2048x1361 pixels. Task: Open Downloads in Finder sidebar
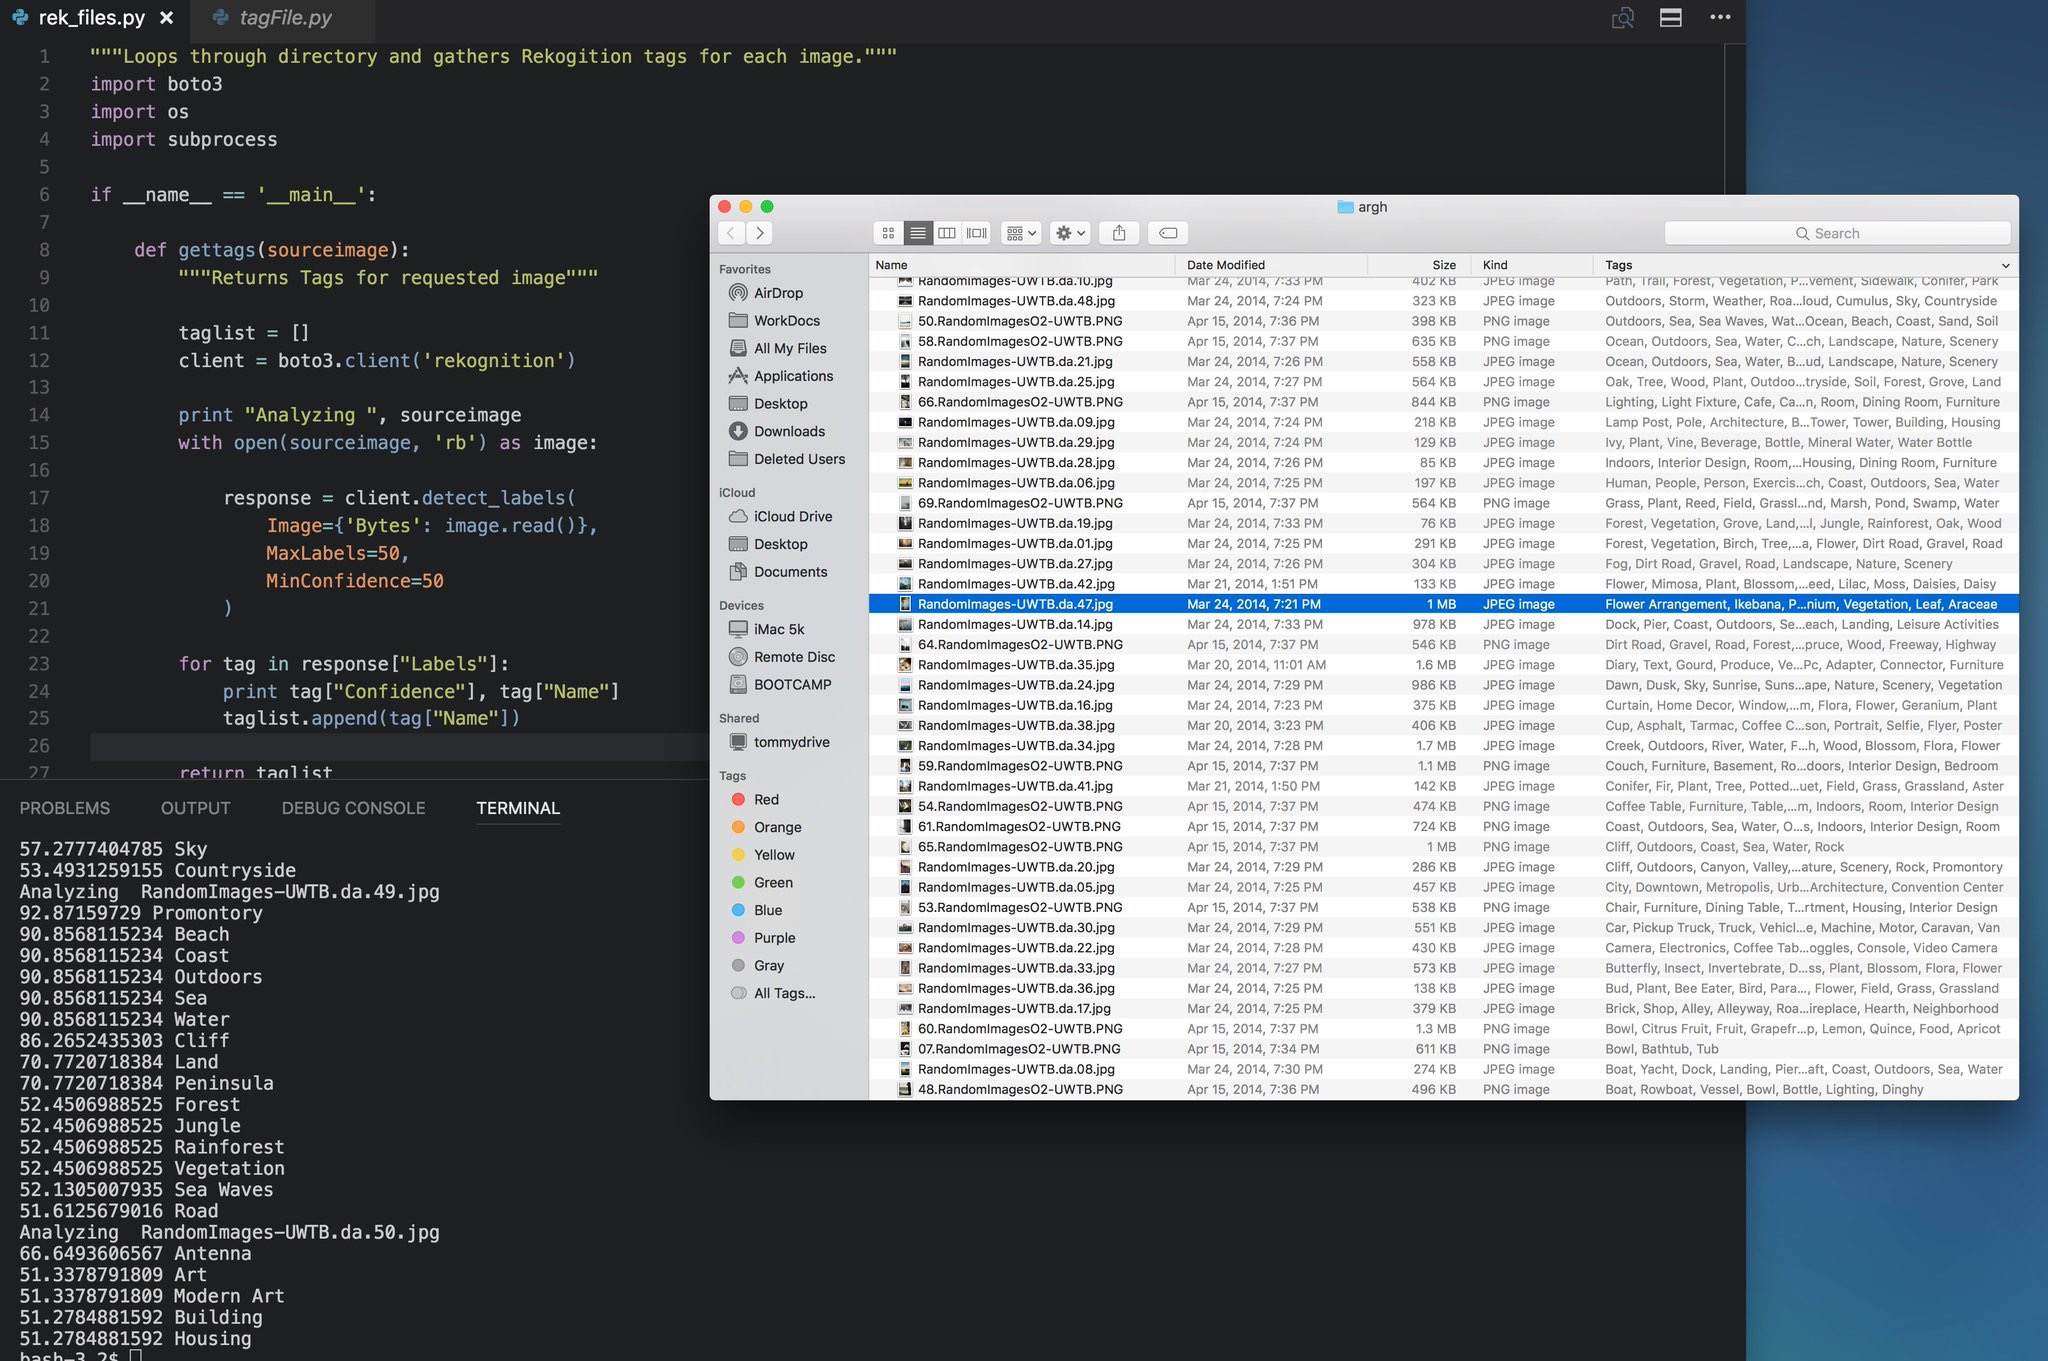pos(789,431)
